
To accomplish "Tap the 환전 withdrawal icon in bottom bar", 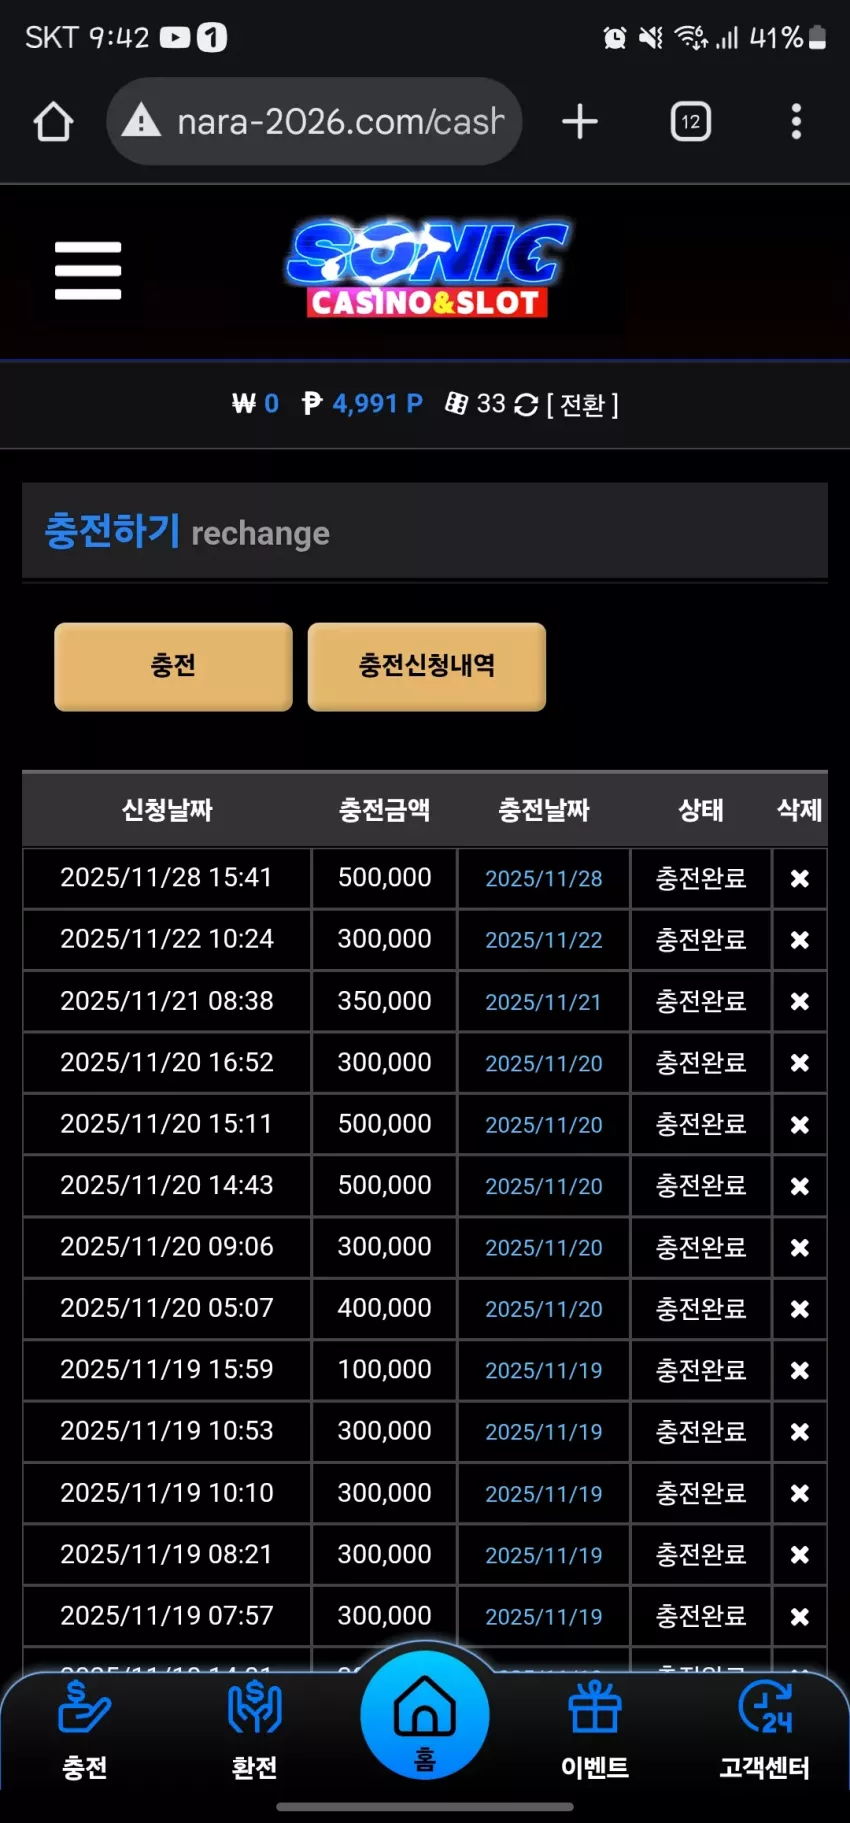I will pyautogui.click(x=255, y=1730).
